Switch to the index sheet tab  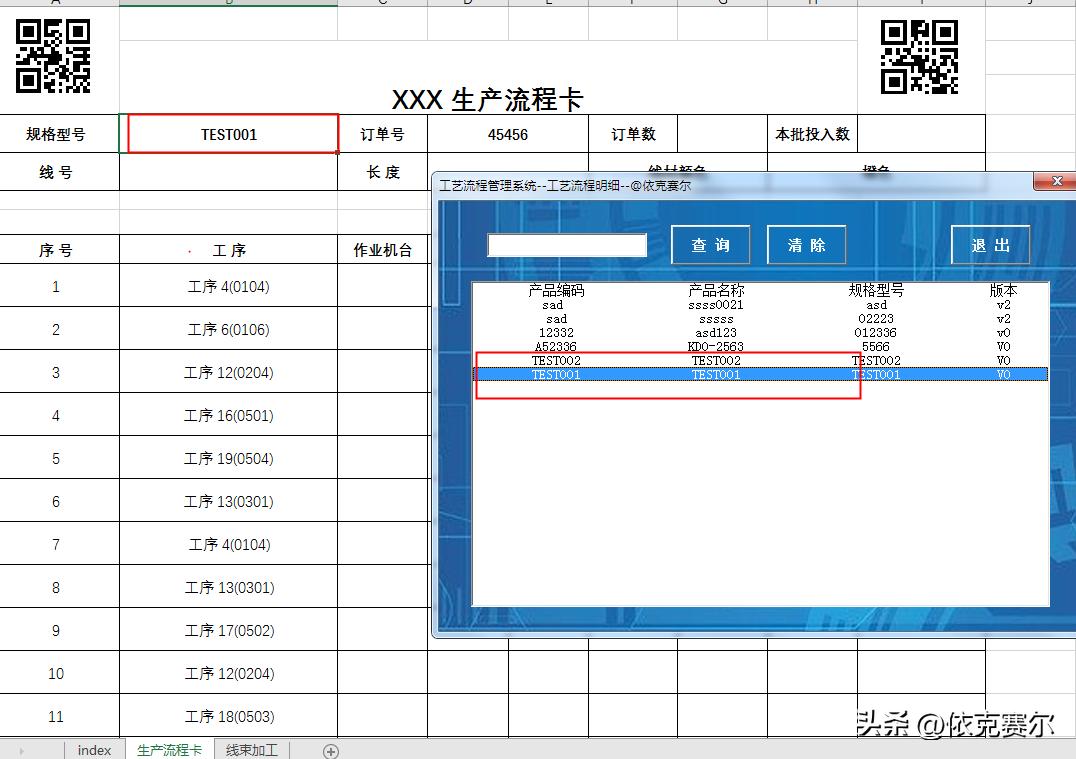(93, 749)
